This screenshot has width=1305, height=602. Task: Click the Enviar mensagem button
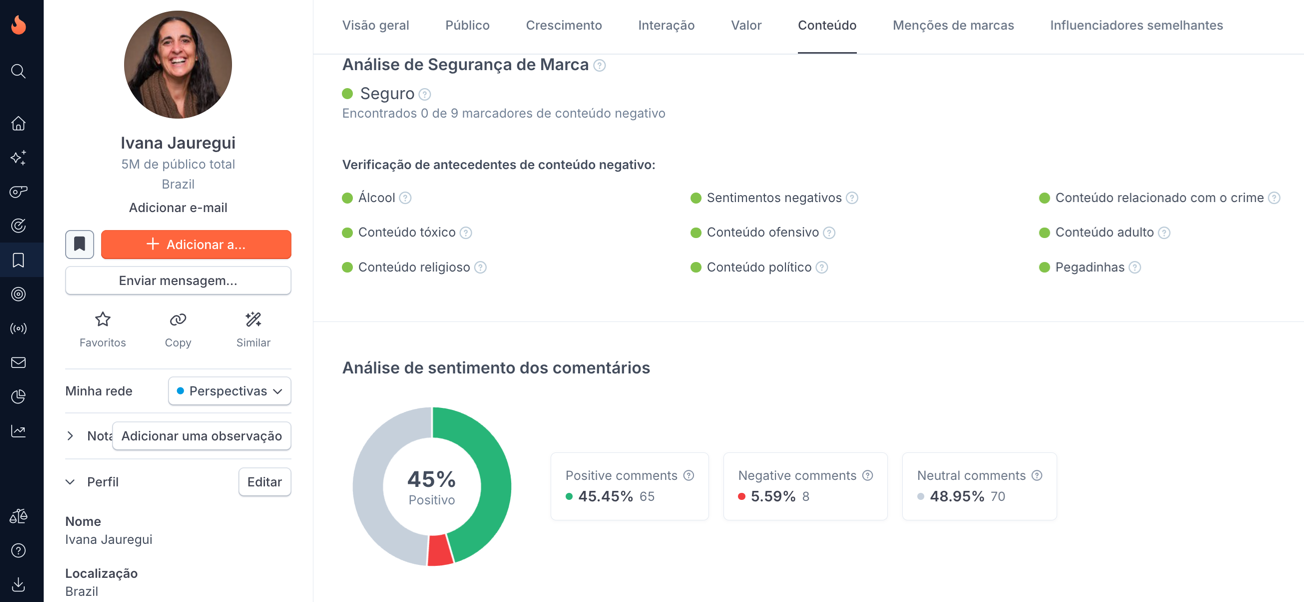coord(178,281)
